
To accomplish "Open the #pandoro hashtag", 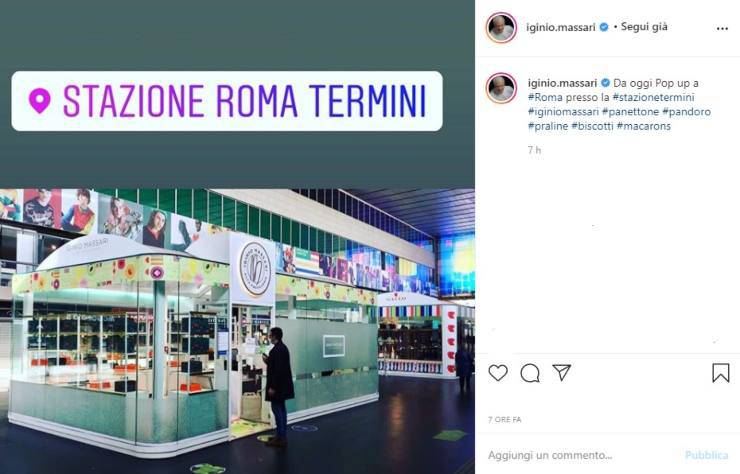I will 687,112.
